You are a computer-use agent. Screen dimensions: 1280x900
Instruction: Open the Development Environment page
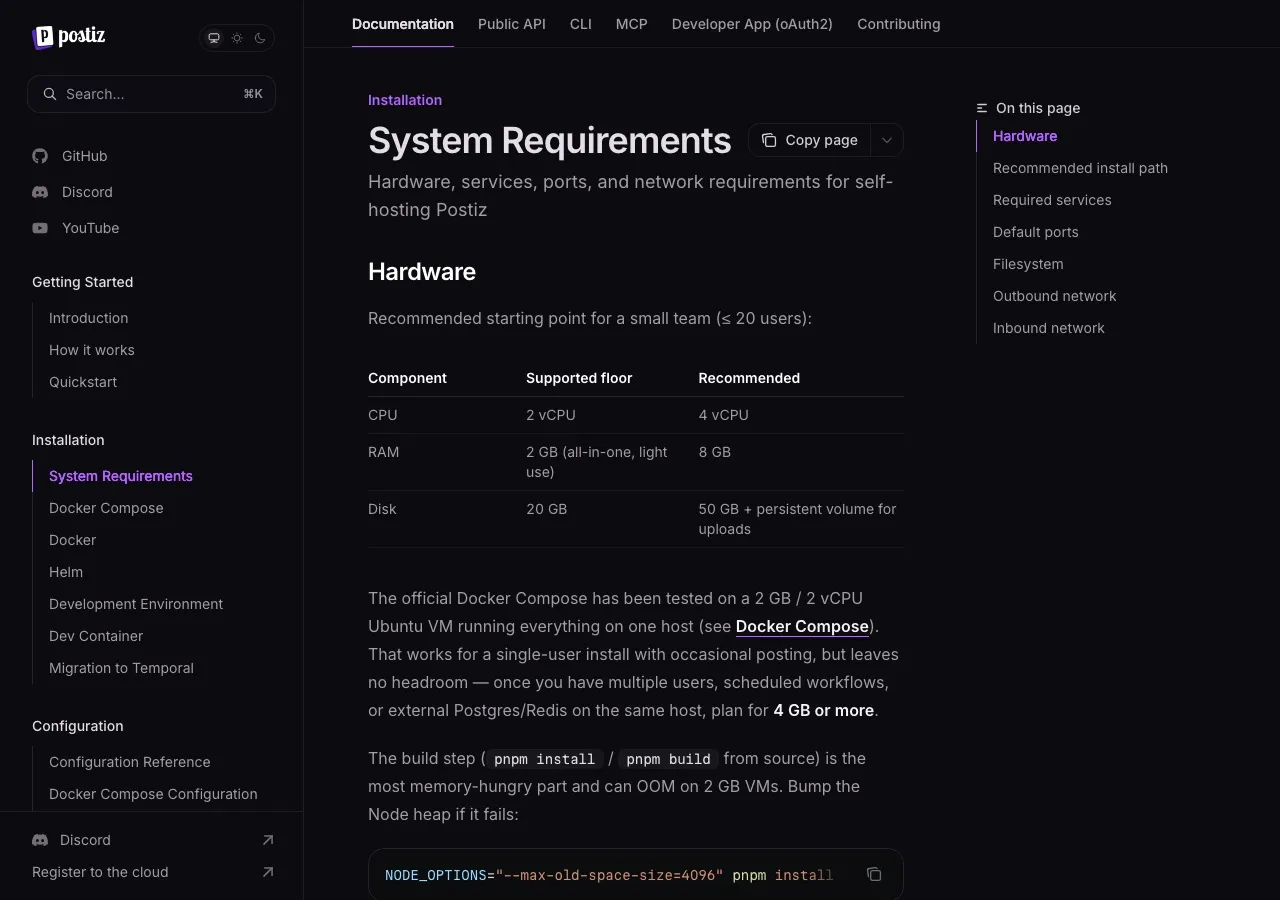click(136, 604)
